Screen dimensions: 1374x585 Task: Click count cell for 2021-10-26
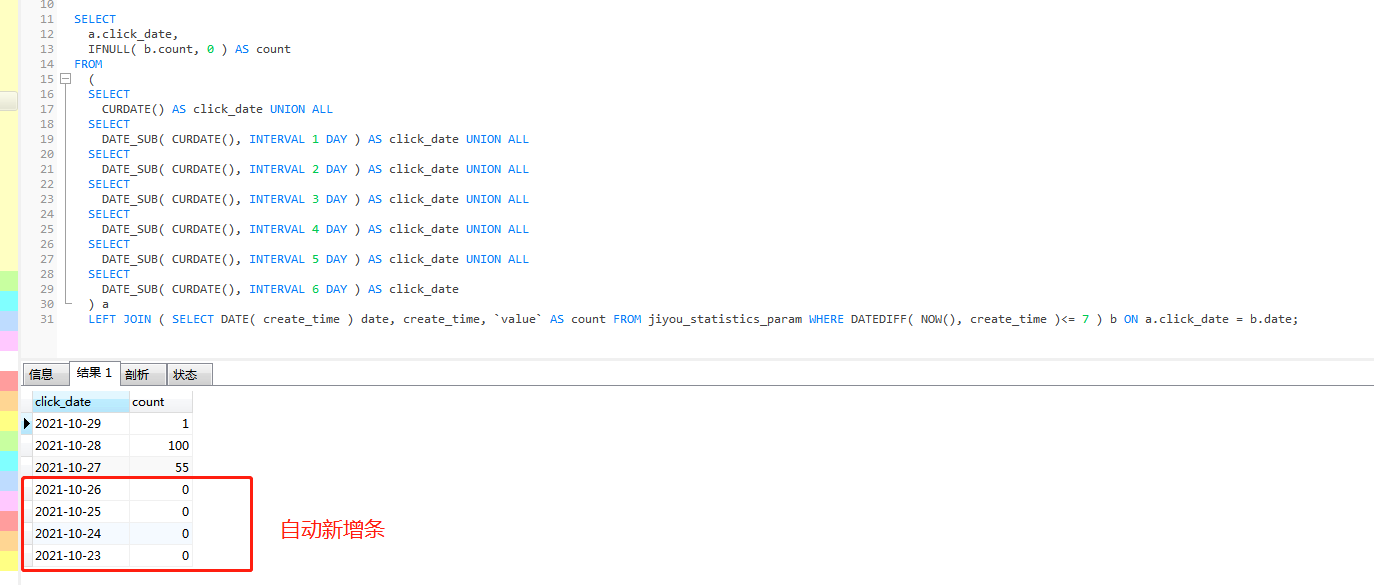coord(161,490)
